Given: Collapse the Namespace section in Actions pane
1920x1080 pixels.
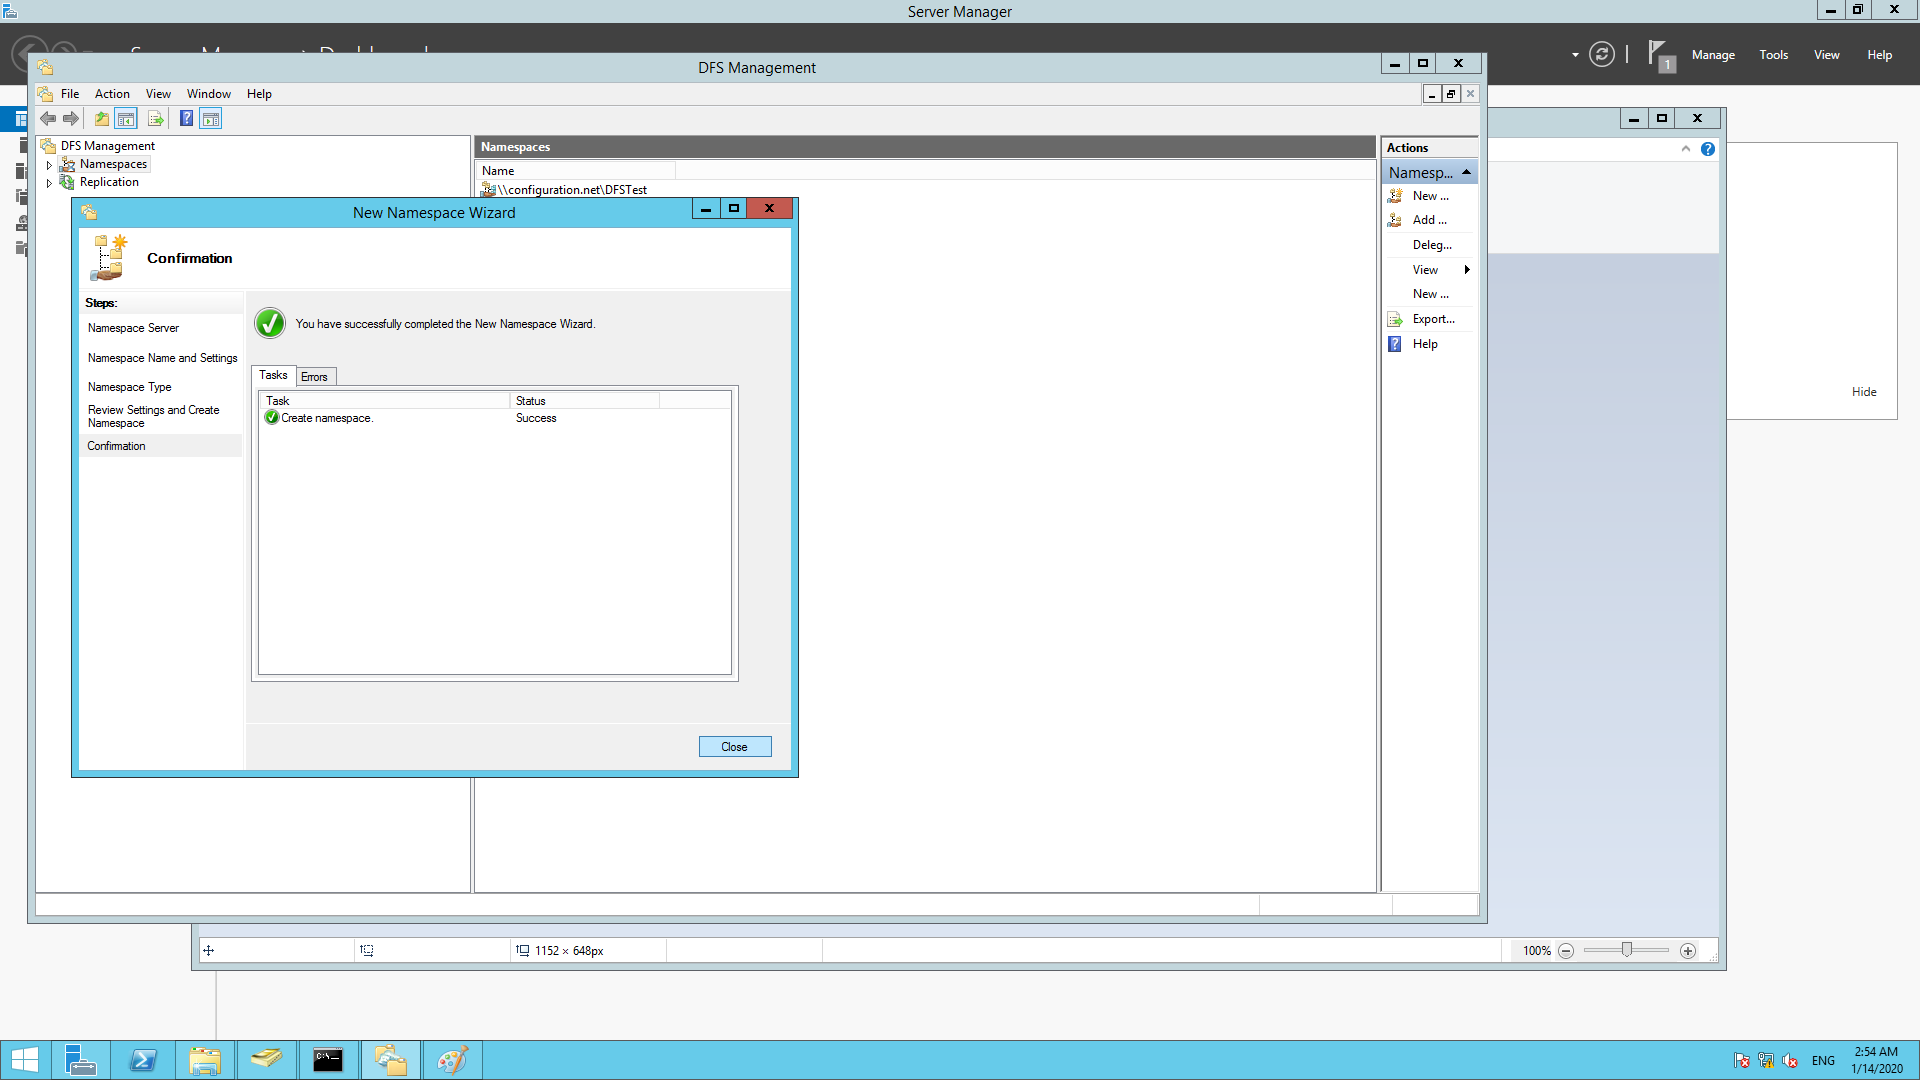Looking at the screenshot, I should (1466, 171).
